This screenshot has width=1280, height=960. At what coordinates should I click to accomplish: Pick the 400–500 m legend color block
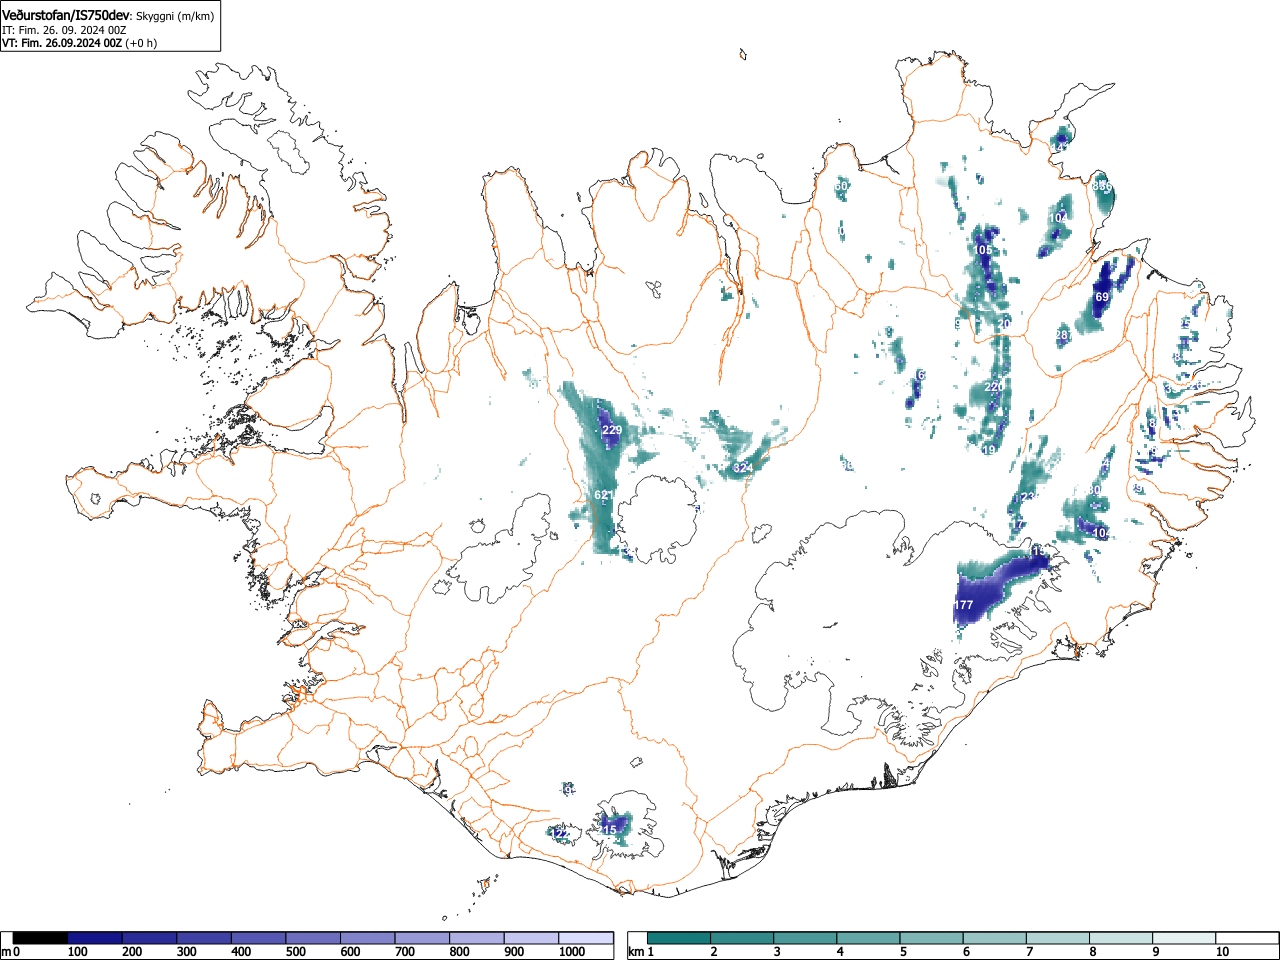coord(259,938)
